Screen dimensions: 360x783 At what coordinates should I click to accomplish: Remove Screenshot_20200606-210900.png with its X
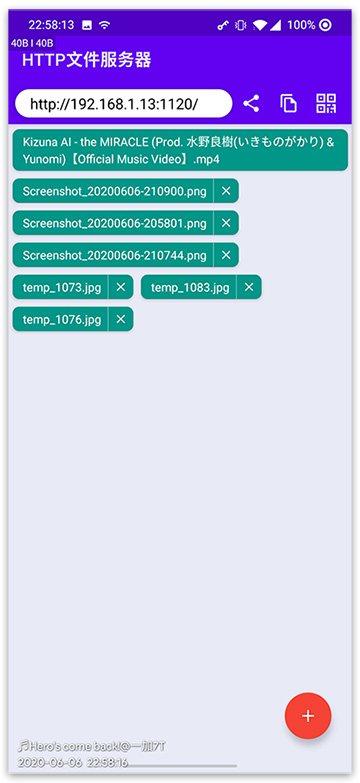[x=226, y=191]
